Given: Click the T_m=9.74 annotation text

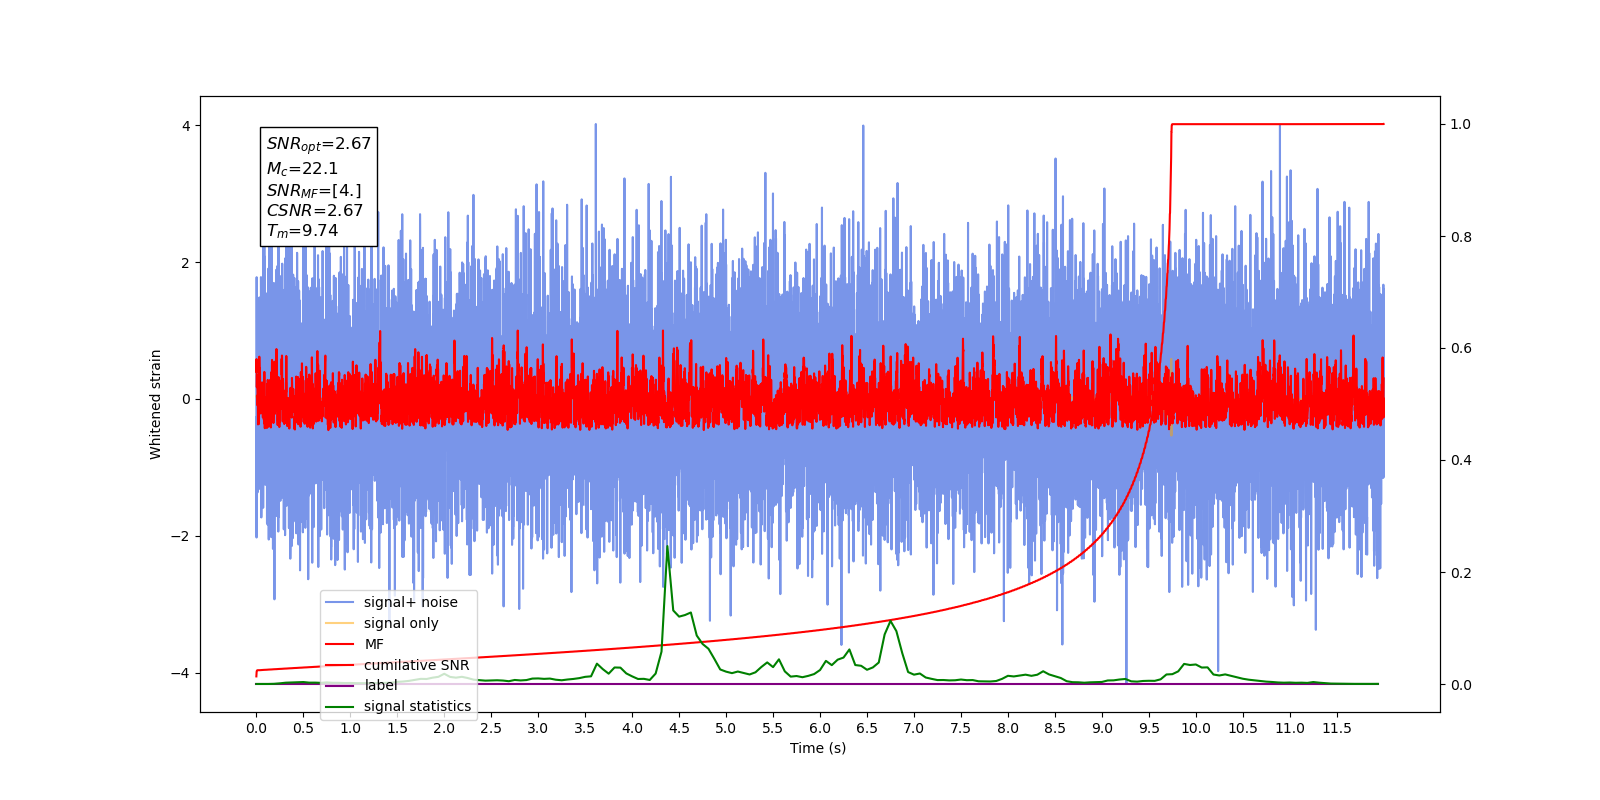Looking at the screenshot, I should click(x=302, y=231).
